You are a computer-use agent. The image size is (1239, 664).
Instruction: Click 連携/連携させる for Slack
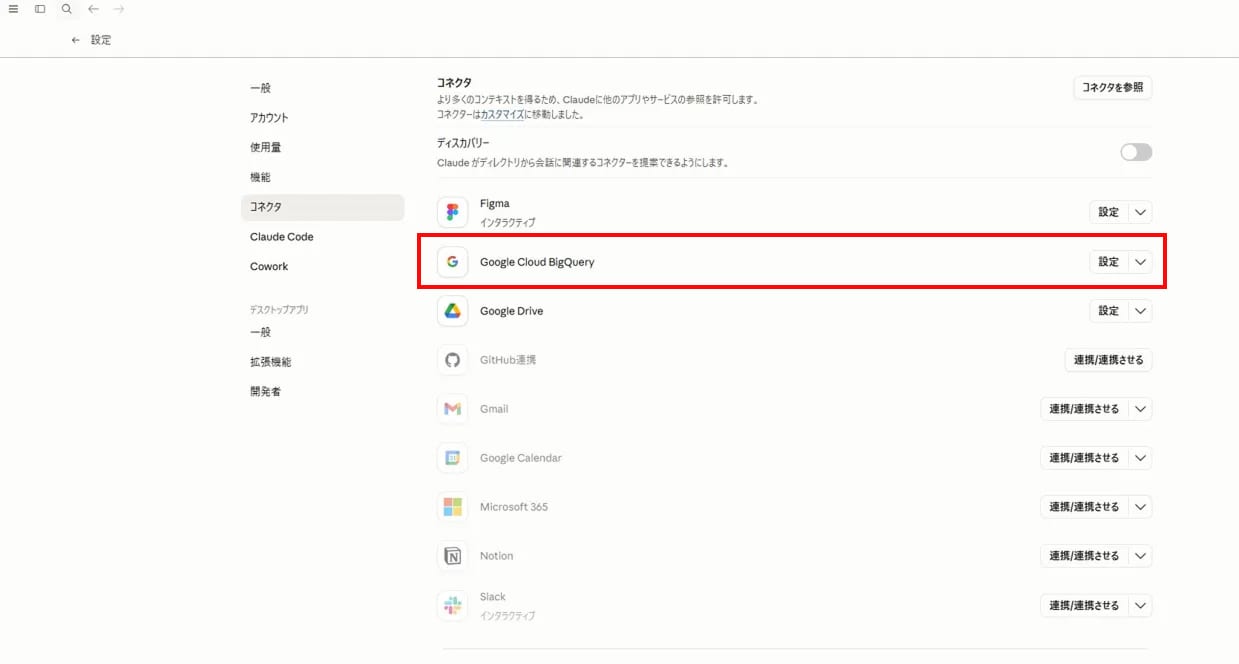(1085, 605)
